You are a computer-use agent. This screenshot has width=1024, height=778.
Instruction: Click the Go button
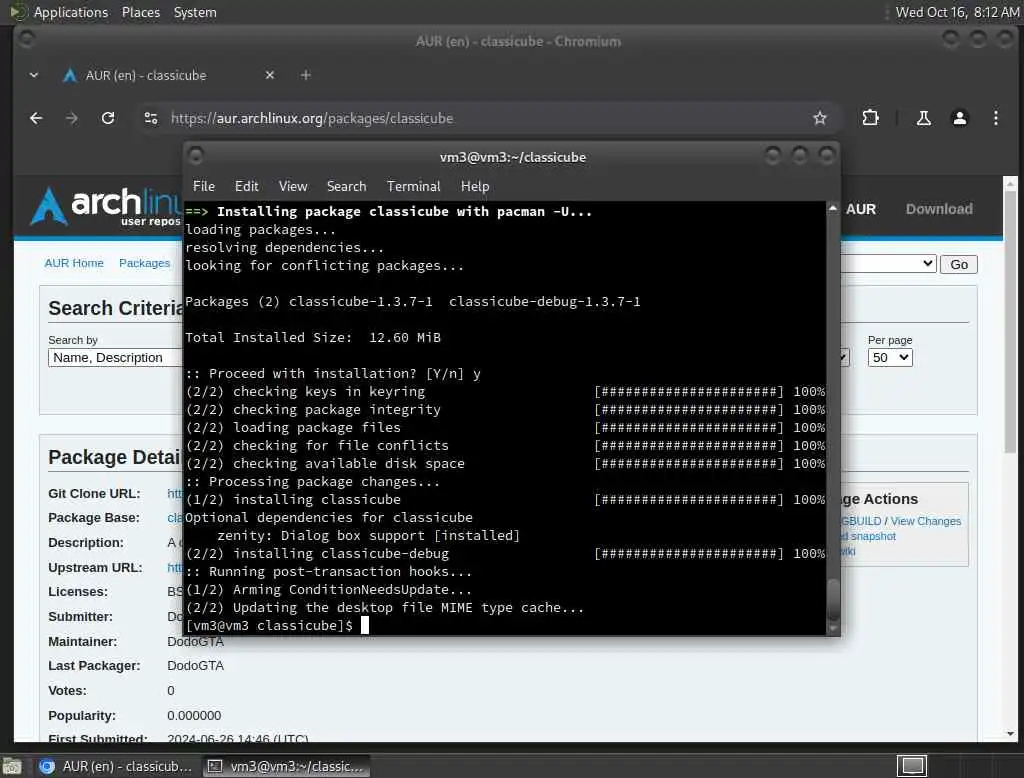pos(959,265)
